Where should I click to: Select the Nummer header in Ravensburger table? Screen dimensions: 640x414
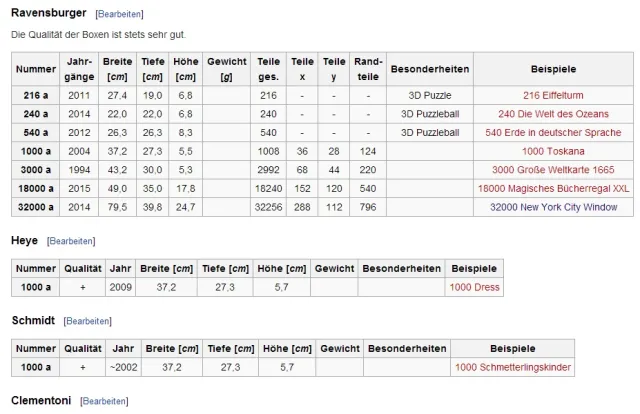36,69
